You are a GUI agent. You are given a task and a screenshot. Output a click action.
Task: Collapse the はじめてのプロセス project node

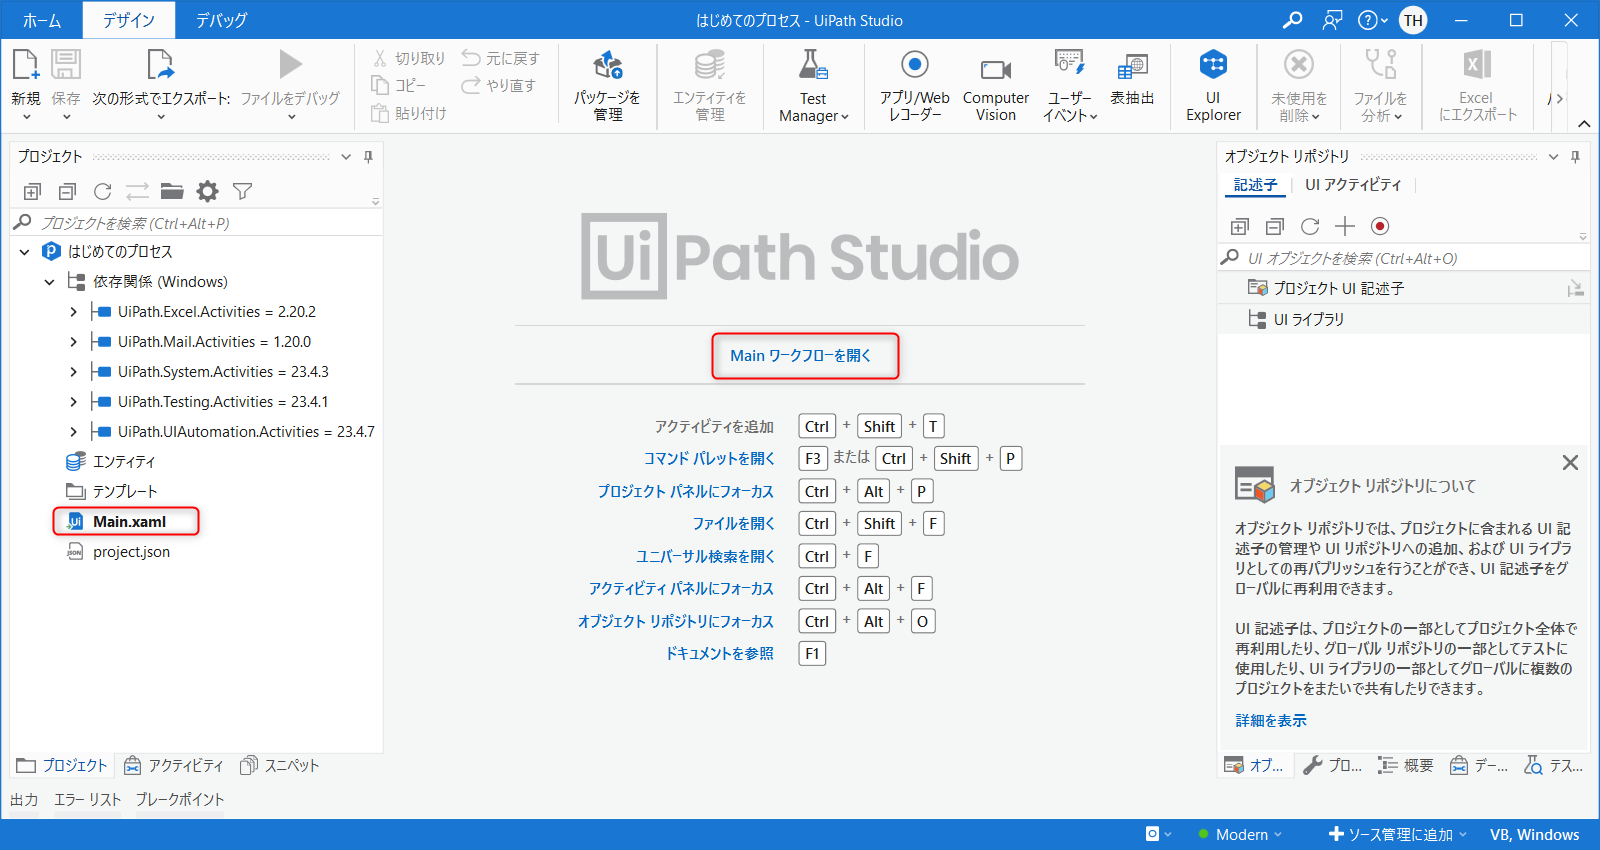[24, 252]
